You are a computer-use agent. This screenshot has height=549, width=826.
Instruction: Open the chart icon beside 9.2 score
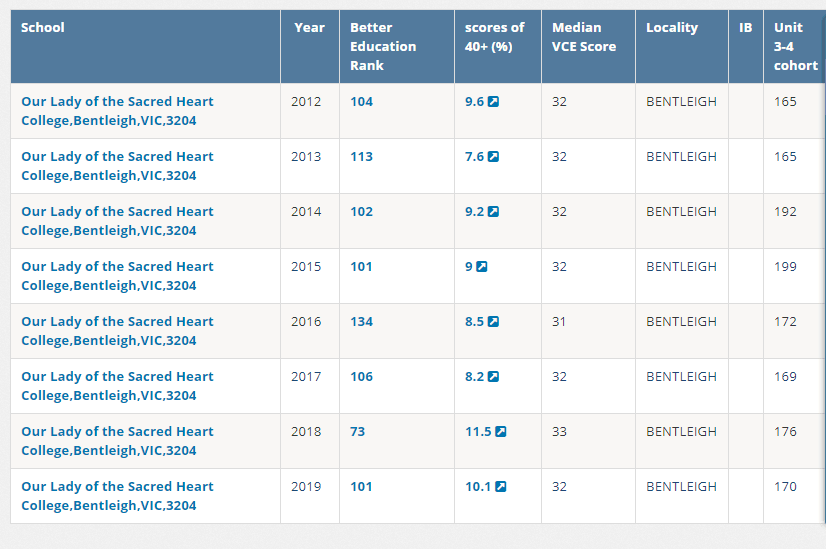click(x=493, y=212)
